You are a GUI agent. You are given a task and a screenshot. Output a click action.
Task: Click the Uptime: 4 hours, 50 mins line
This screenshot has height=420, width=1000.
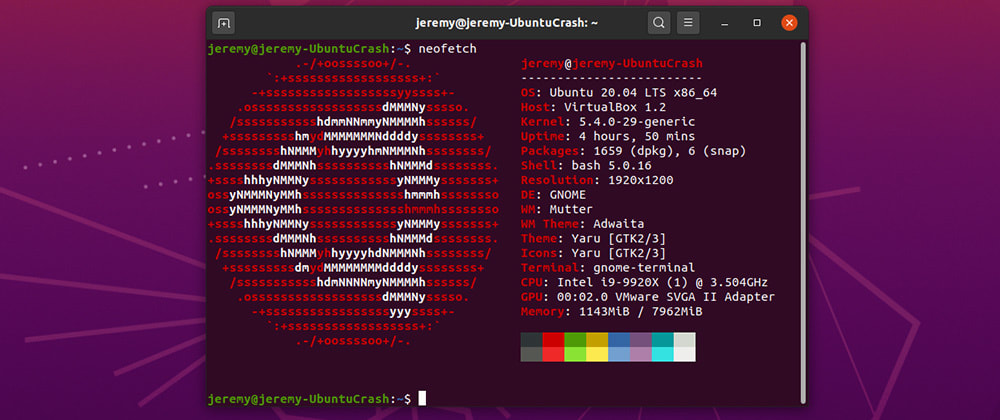click(608, 137)
